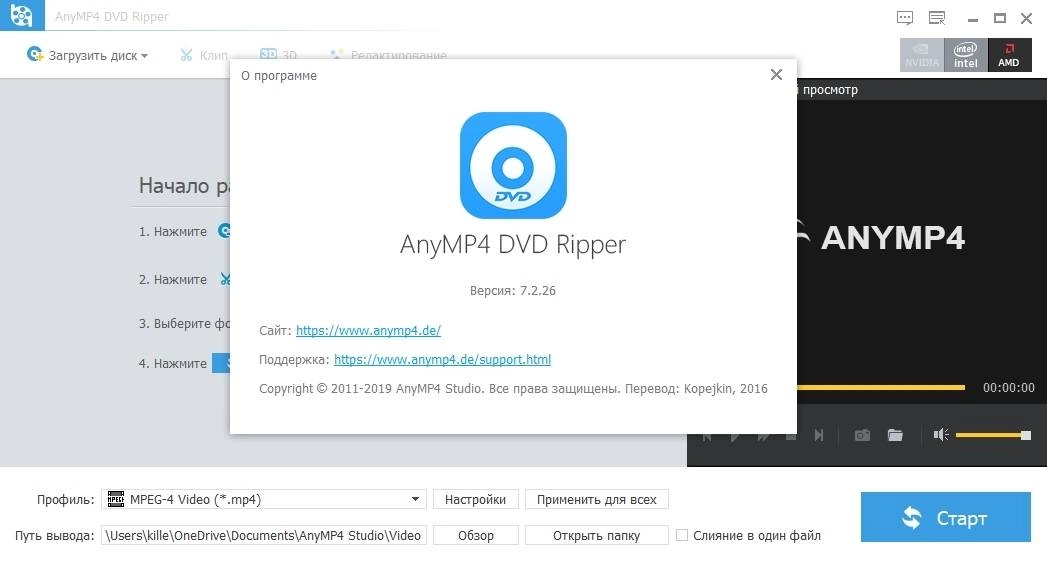Click the MPEG profile format icon

(x=116, y=499)
